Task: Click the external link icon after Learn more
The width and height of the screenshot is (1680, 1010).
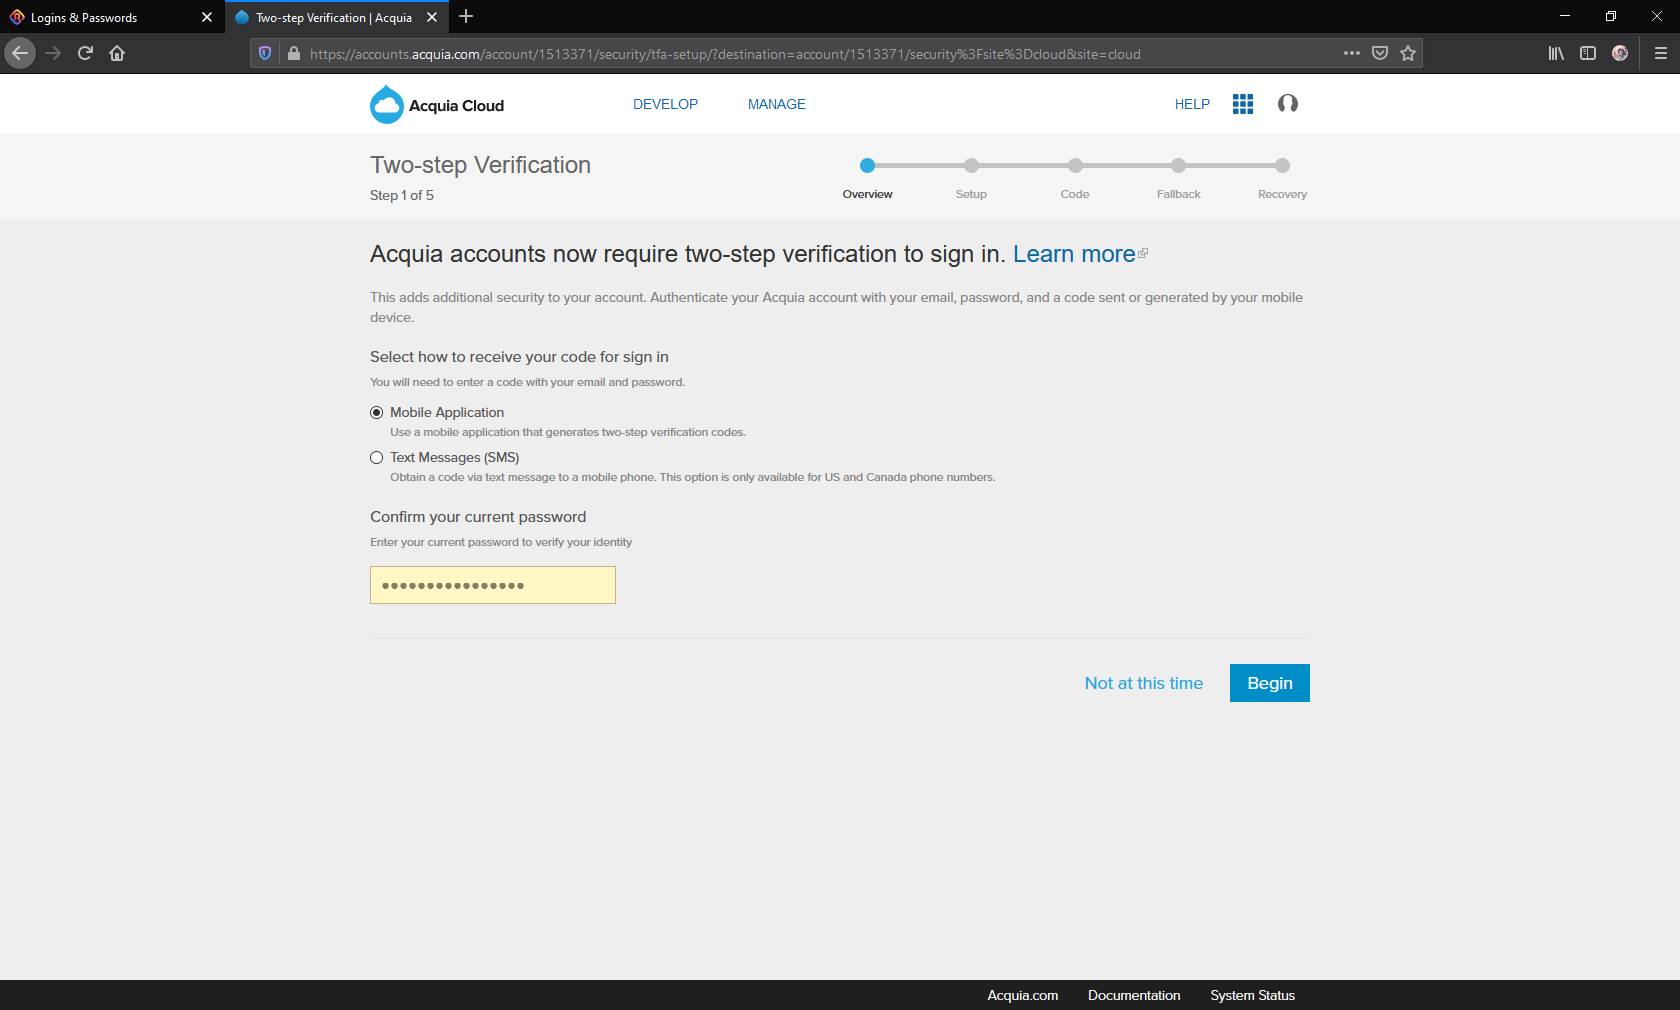Action: coord(1143,253)
